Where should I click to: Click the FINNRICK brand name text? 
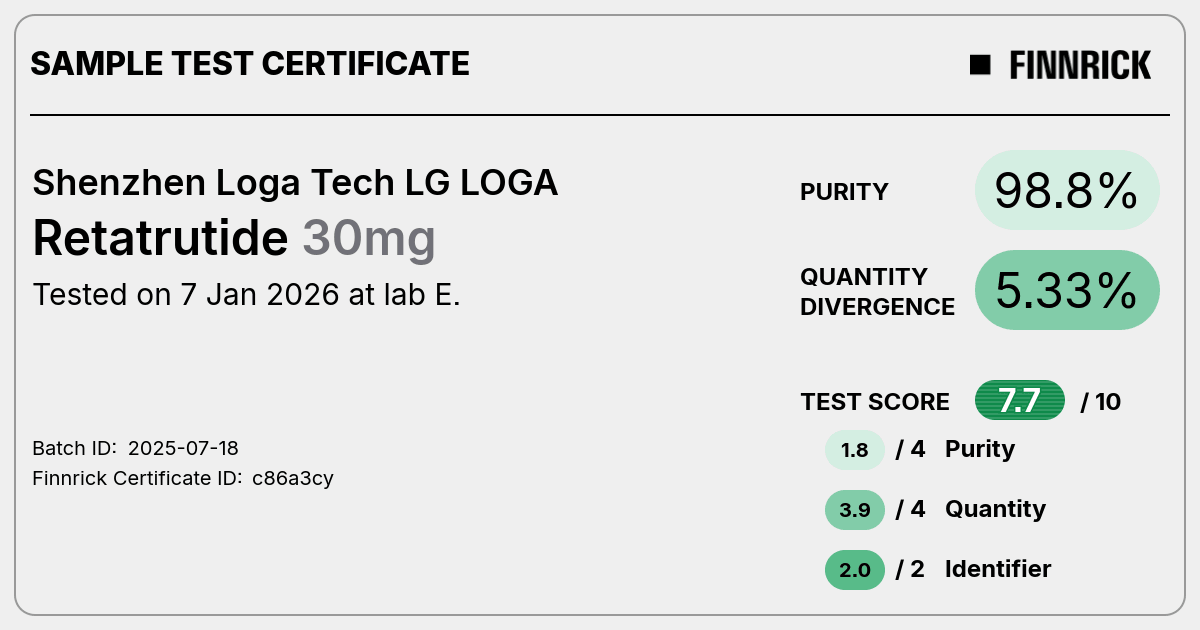[1080, 65]
